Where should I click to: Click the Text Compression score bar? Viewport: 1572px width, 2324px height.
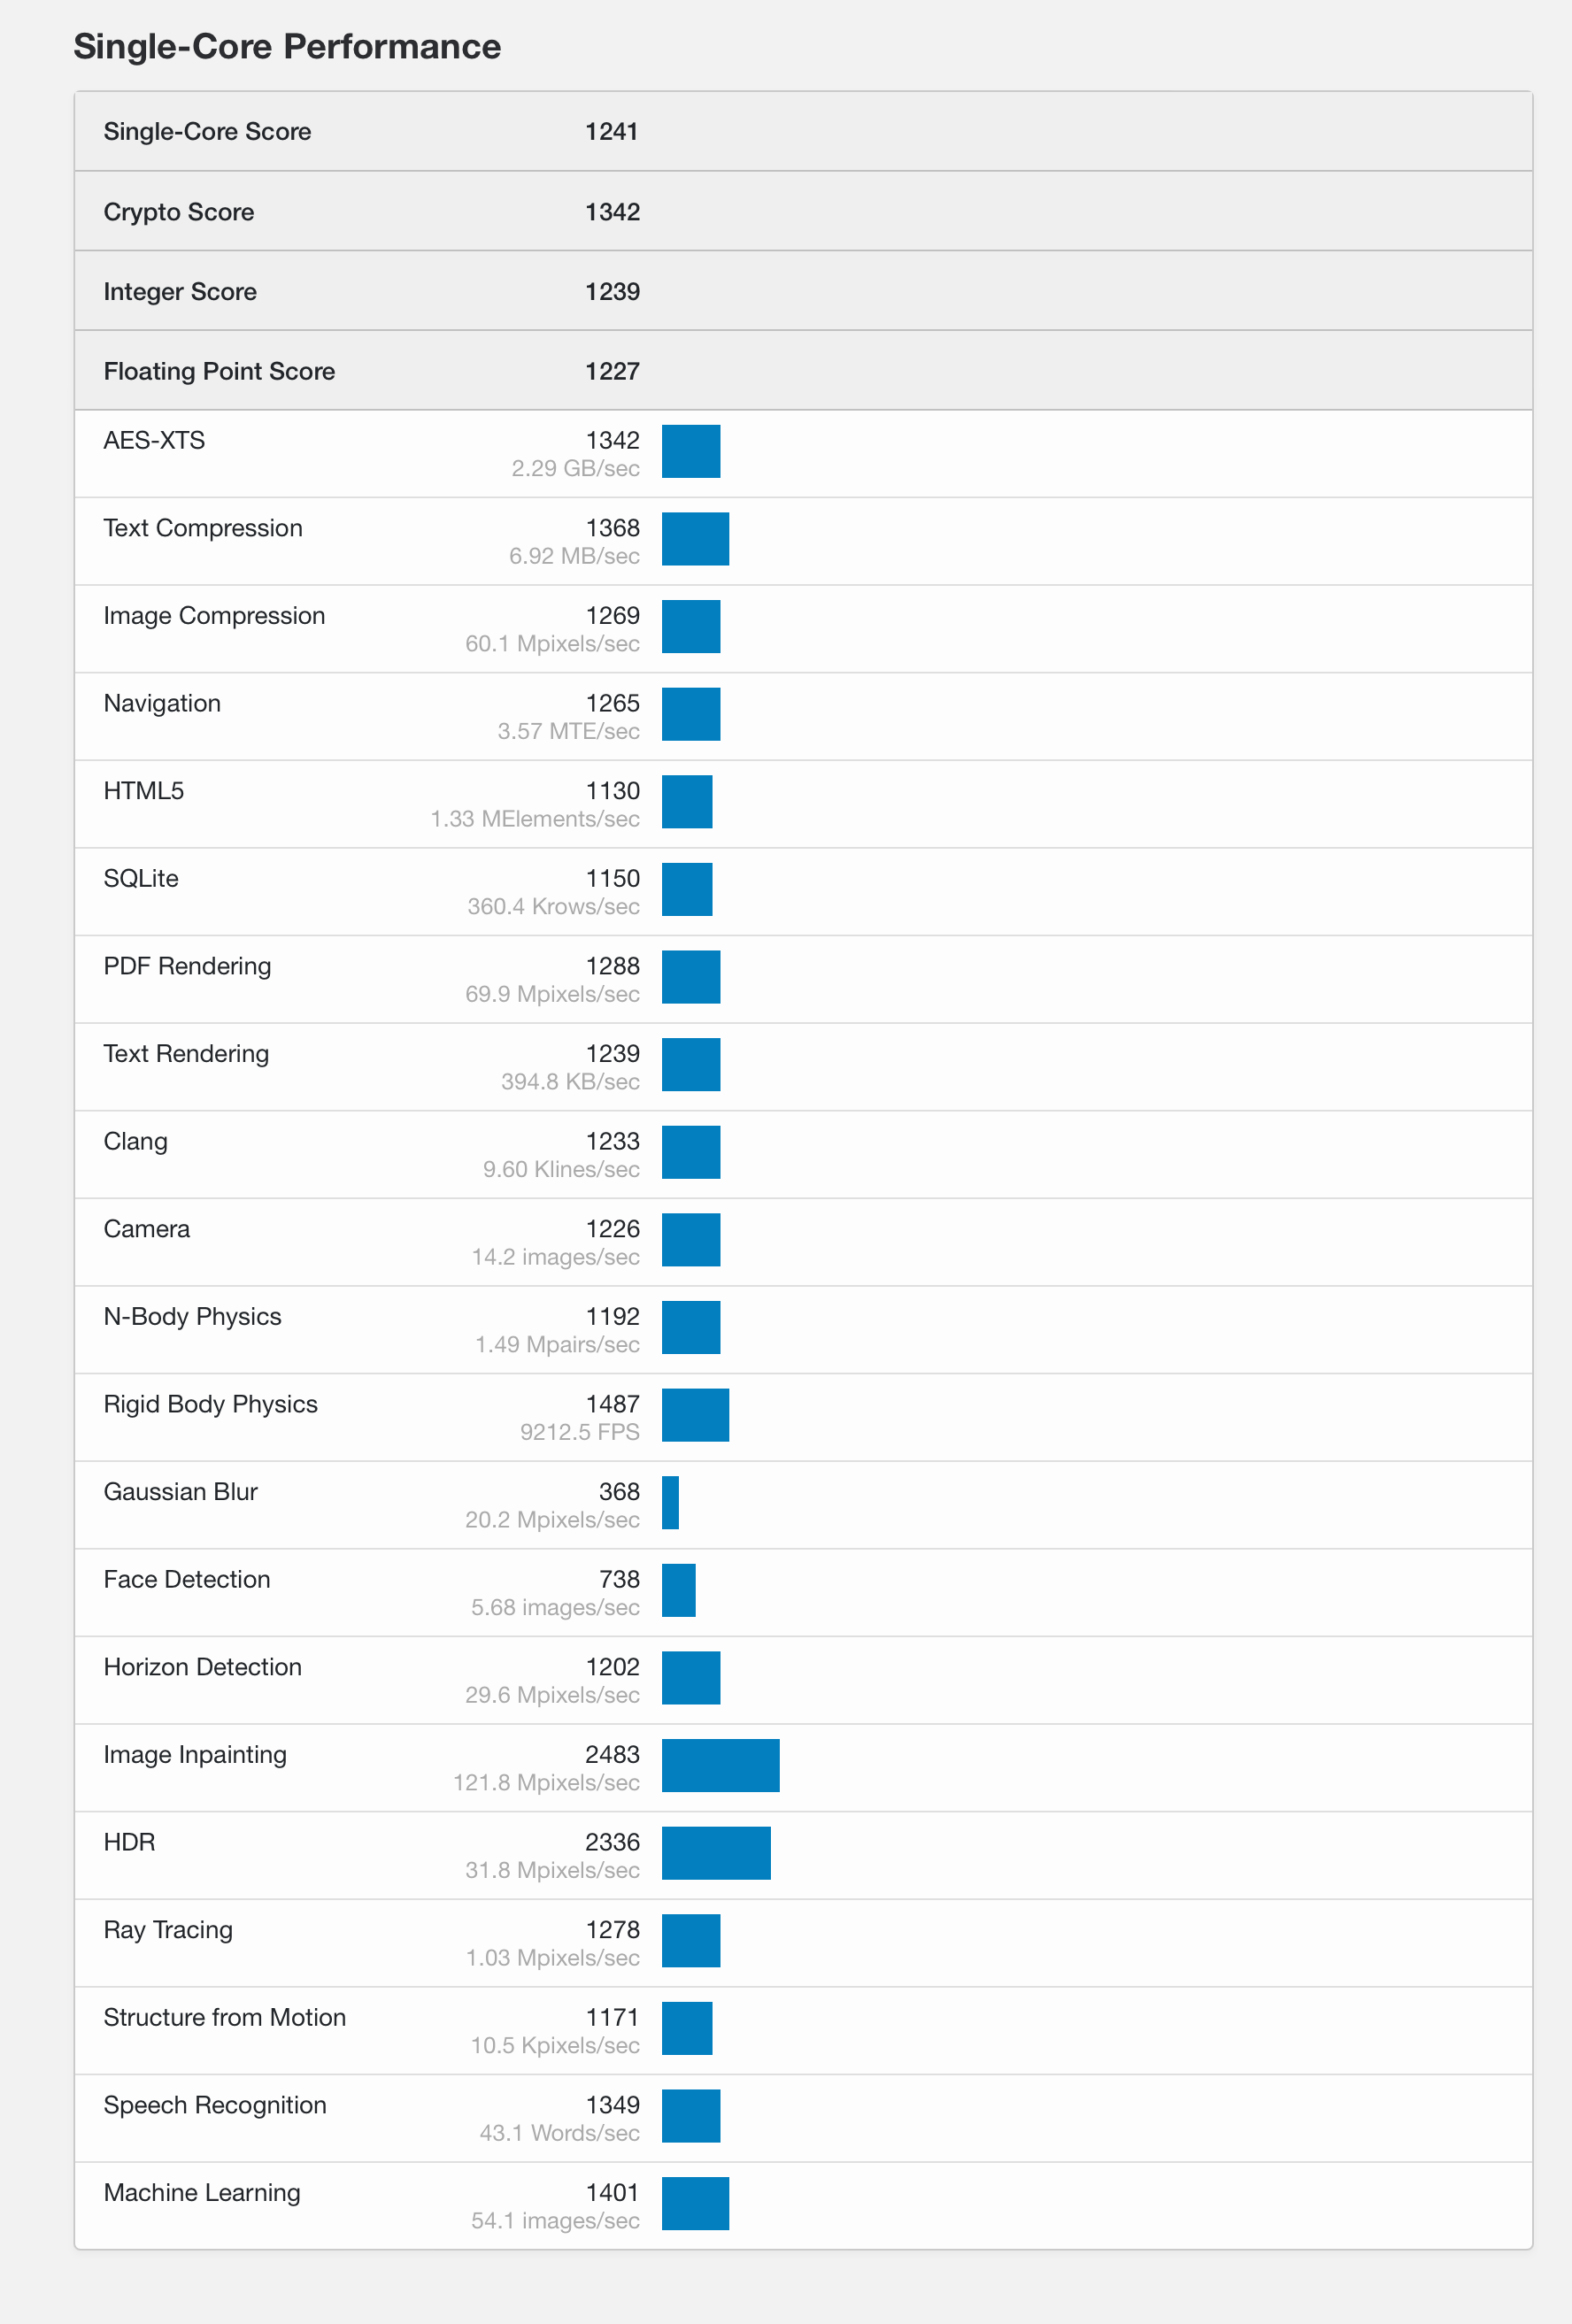[x=695, y=539]
